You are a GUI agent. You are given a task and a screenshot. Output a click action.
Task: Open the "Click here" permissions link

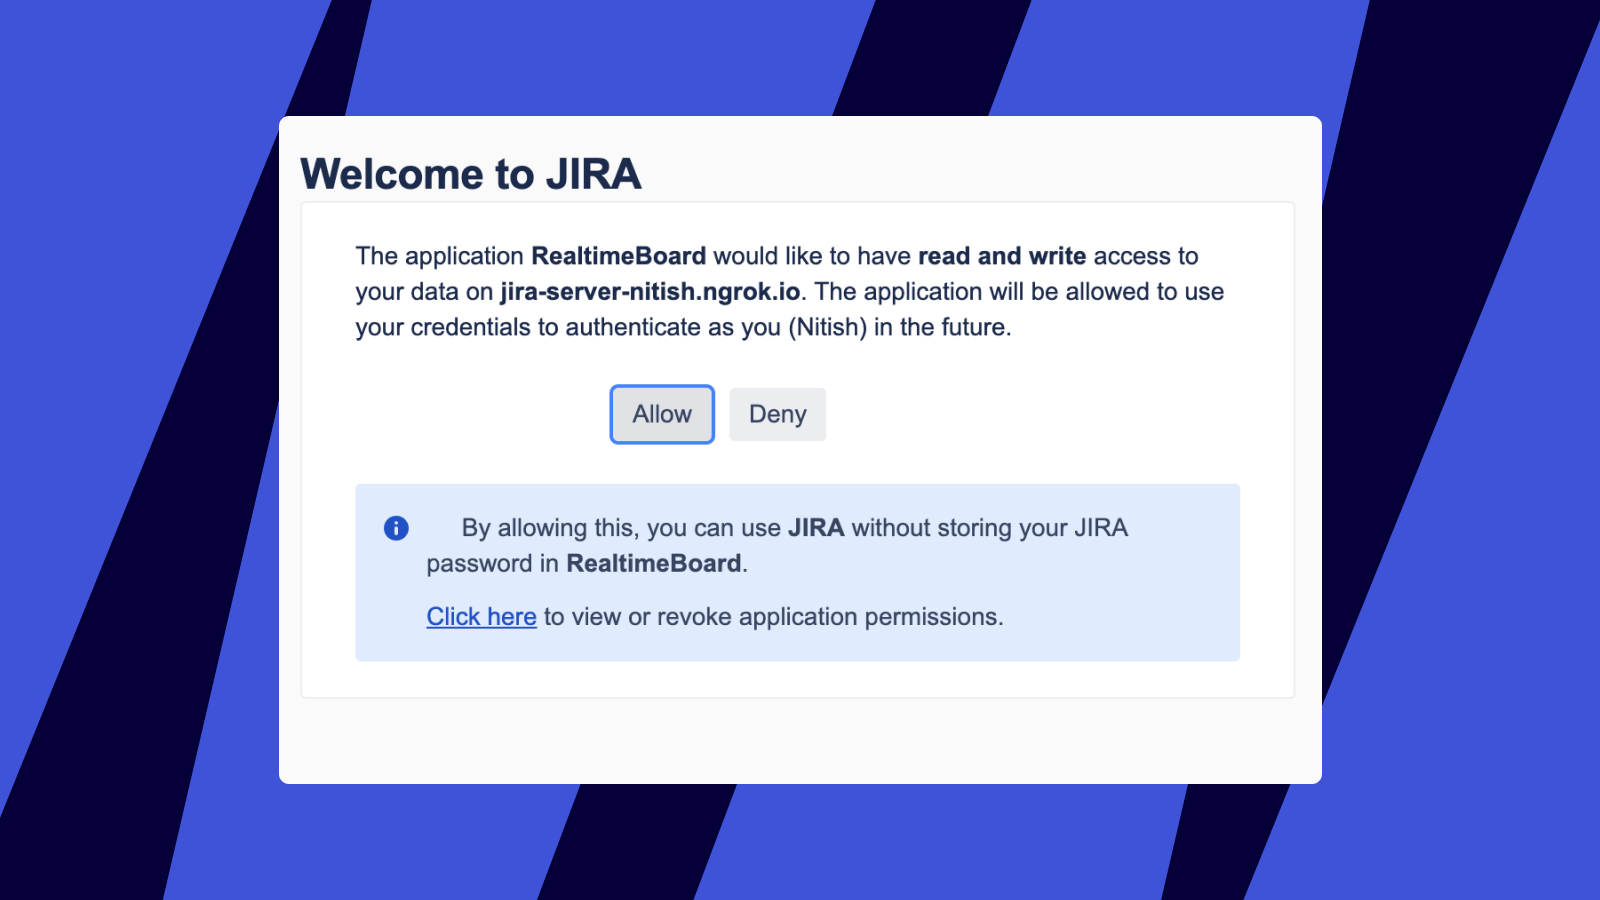click(x=481, y=617)
